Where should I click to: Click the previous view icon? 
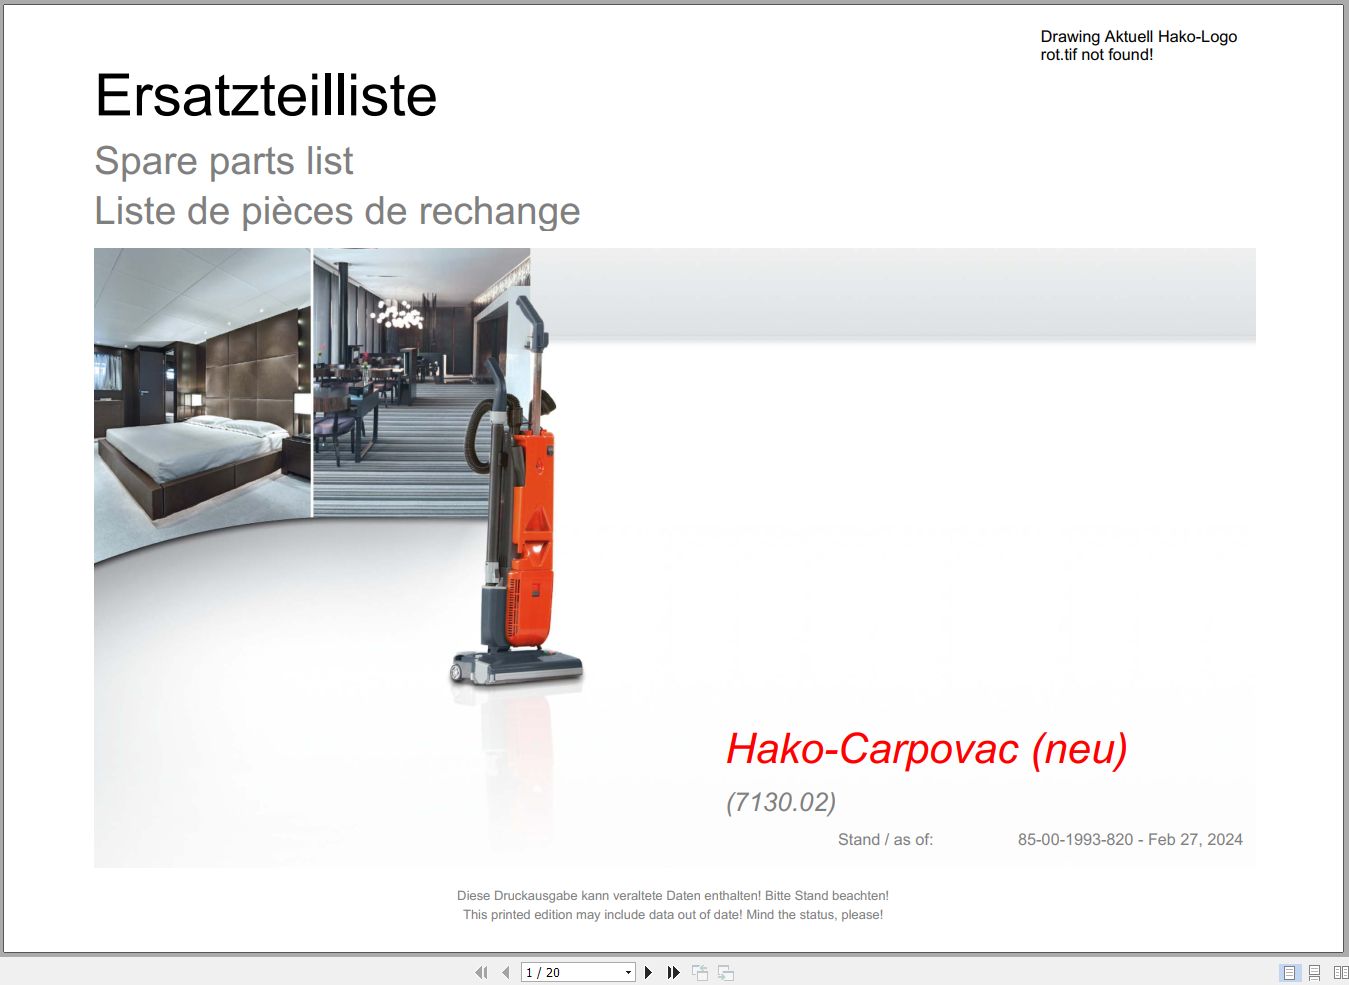pyautogui.click(x=700, y=972)
